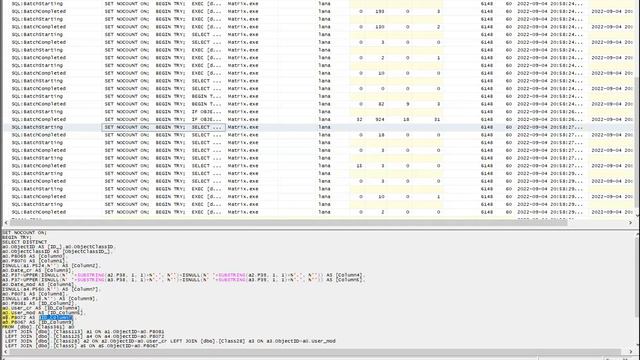Click the LEFT JOIN [Class113] line
This screenshot has width=640, height=360.
(85, 331)
